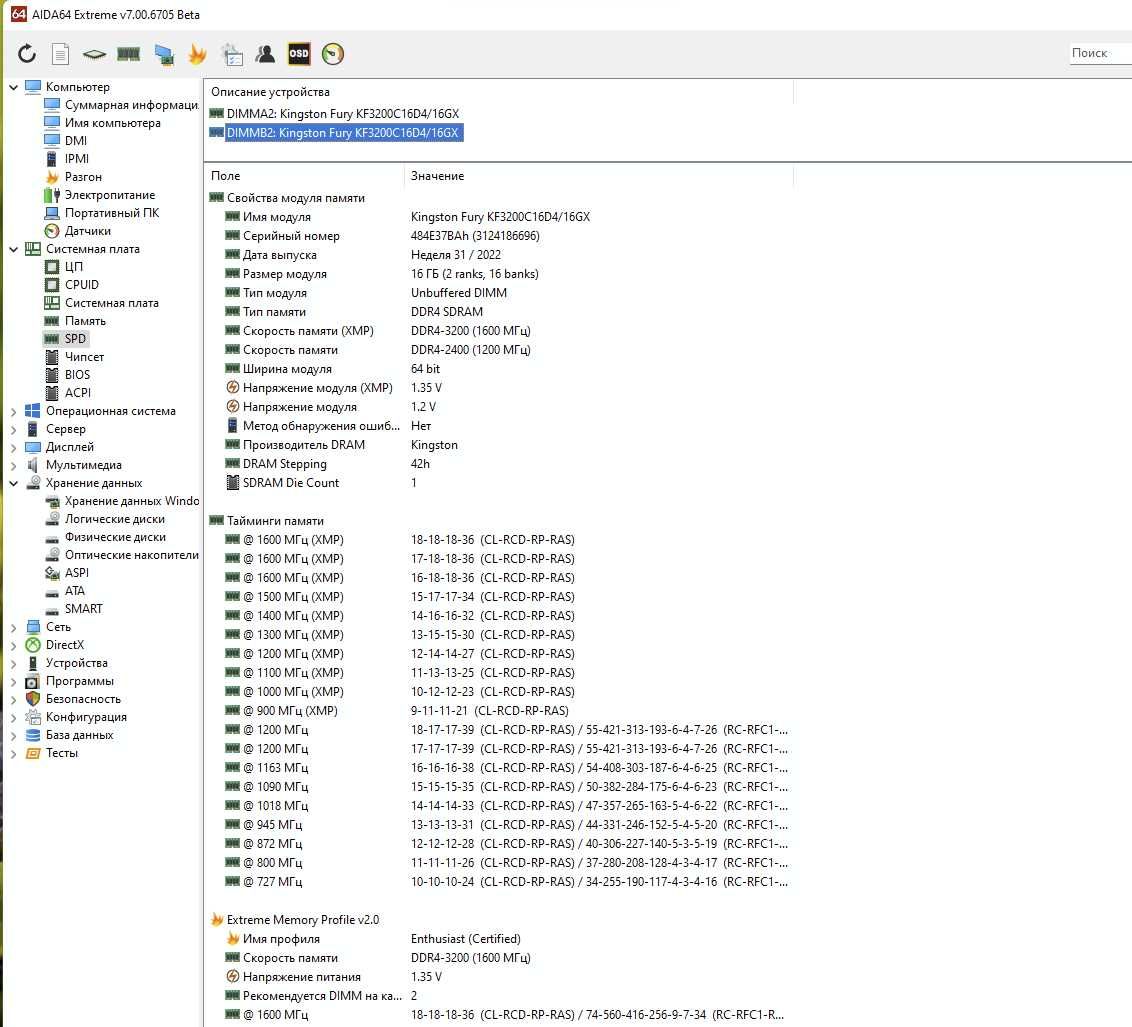Expand the Конфигурация tree node
The image size is (1132, 1027).
coord(14,717)
